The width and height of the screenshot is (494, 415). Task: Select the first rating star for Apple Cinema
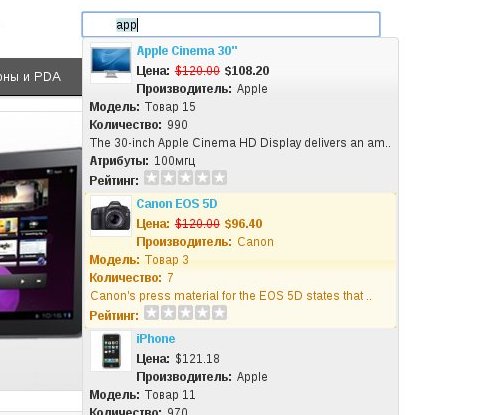151,178
